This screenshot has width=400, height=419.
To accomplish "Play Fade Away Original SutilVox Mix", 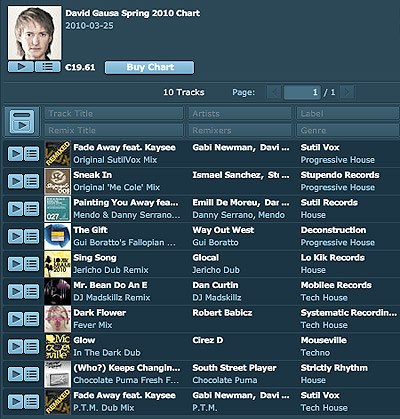I will click(15, 154).
